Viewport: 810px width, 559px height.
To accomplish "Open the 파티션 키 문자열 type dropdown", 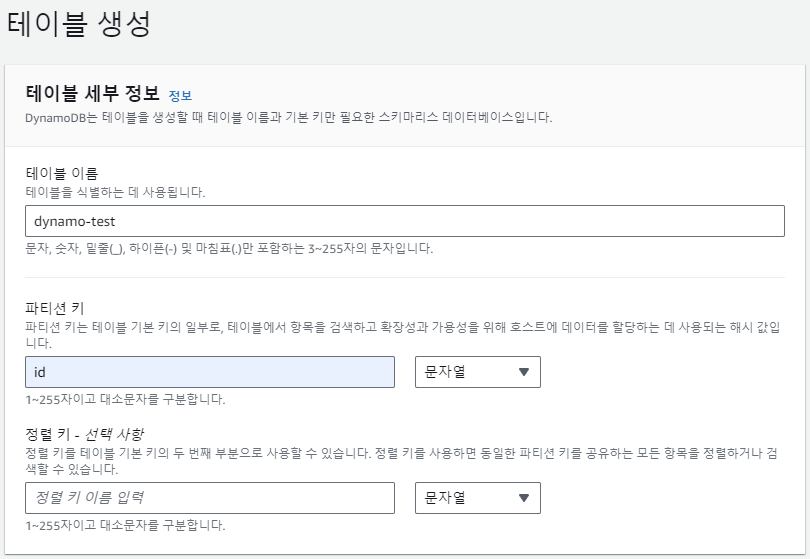I will pos(478,372).
